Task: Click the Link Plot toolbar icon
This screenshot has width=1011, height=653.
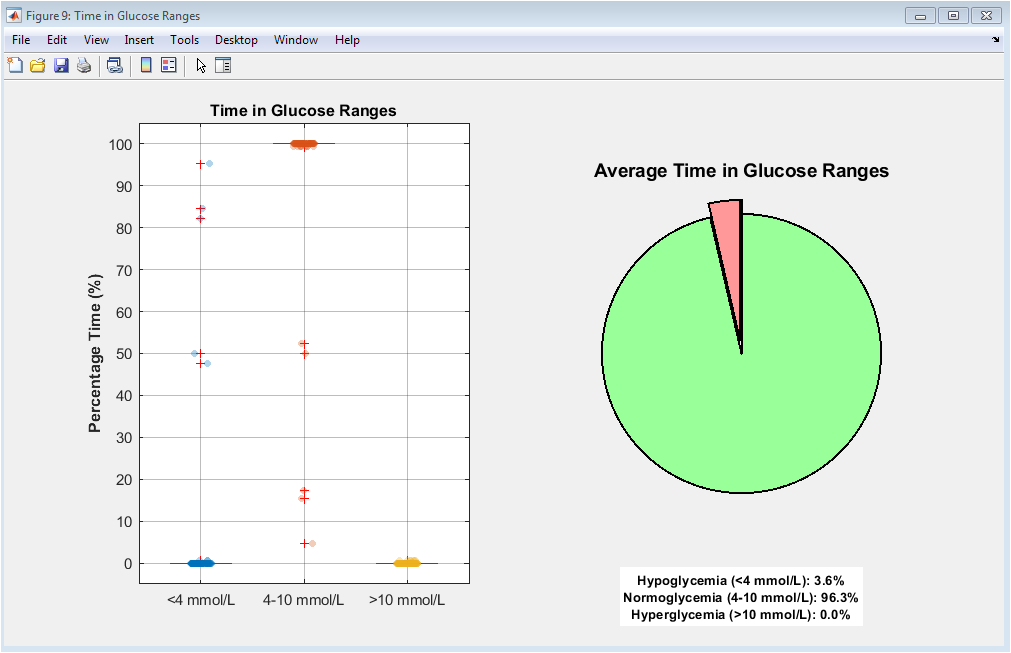Action: [115, 66]
